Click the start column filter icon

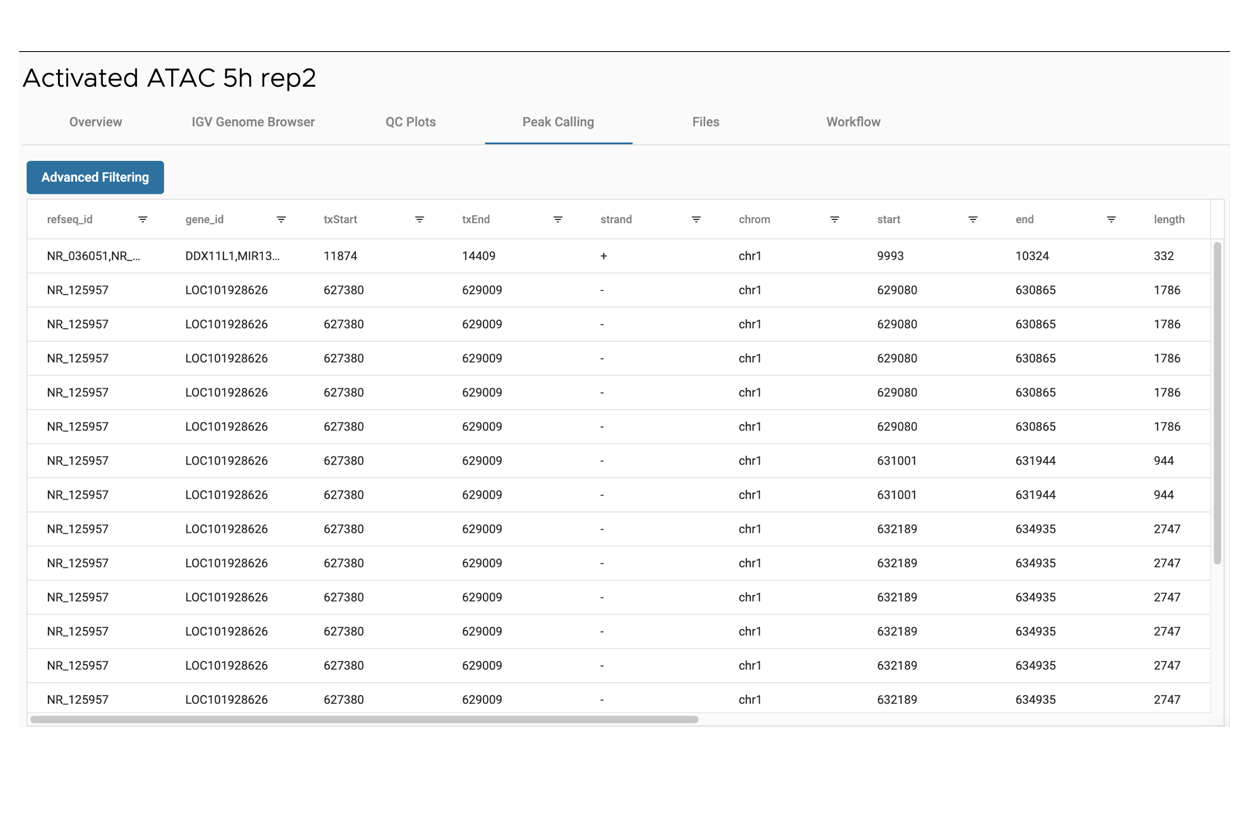[972, 220]
